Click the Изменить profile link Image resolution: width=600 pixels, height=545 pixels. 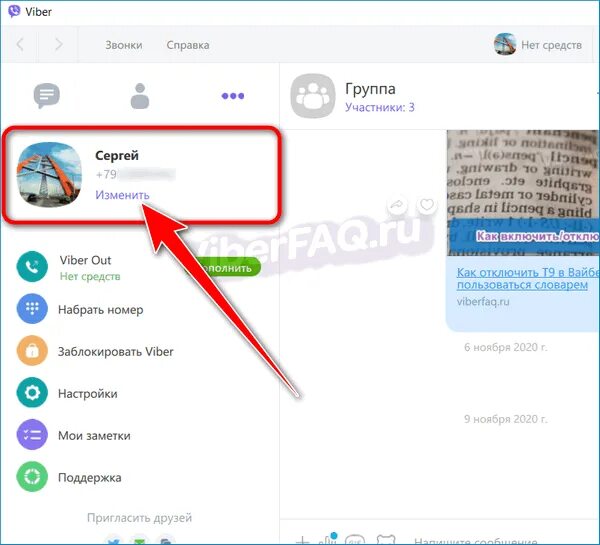[122, 195]
